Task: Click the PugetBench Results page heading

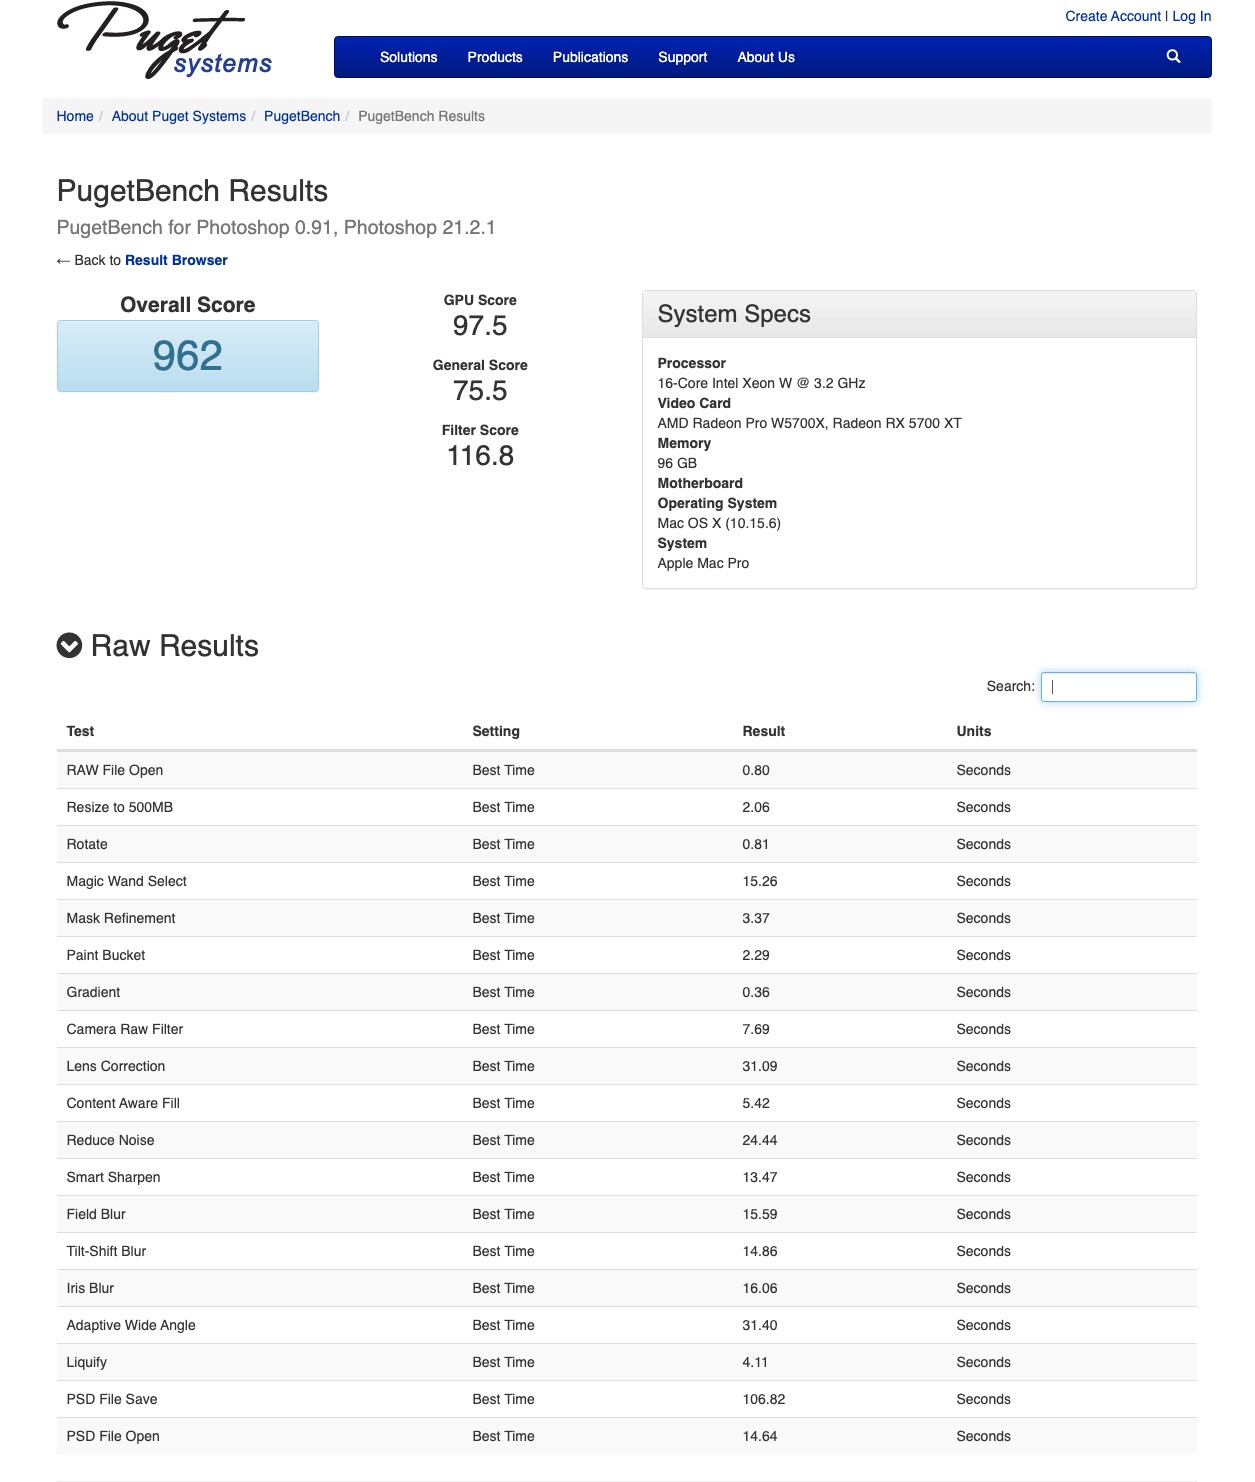Action: pyautogui.click(x=192, y=191)
